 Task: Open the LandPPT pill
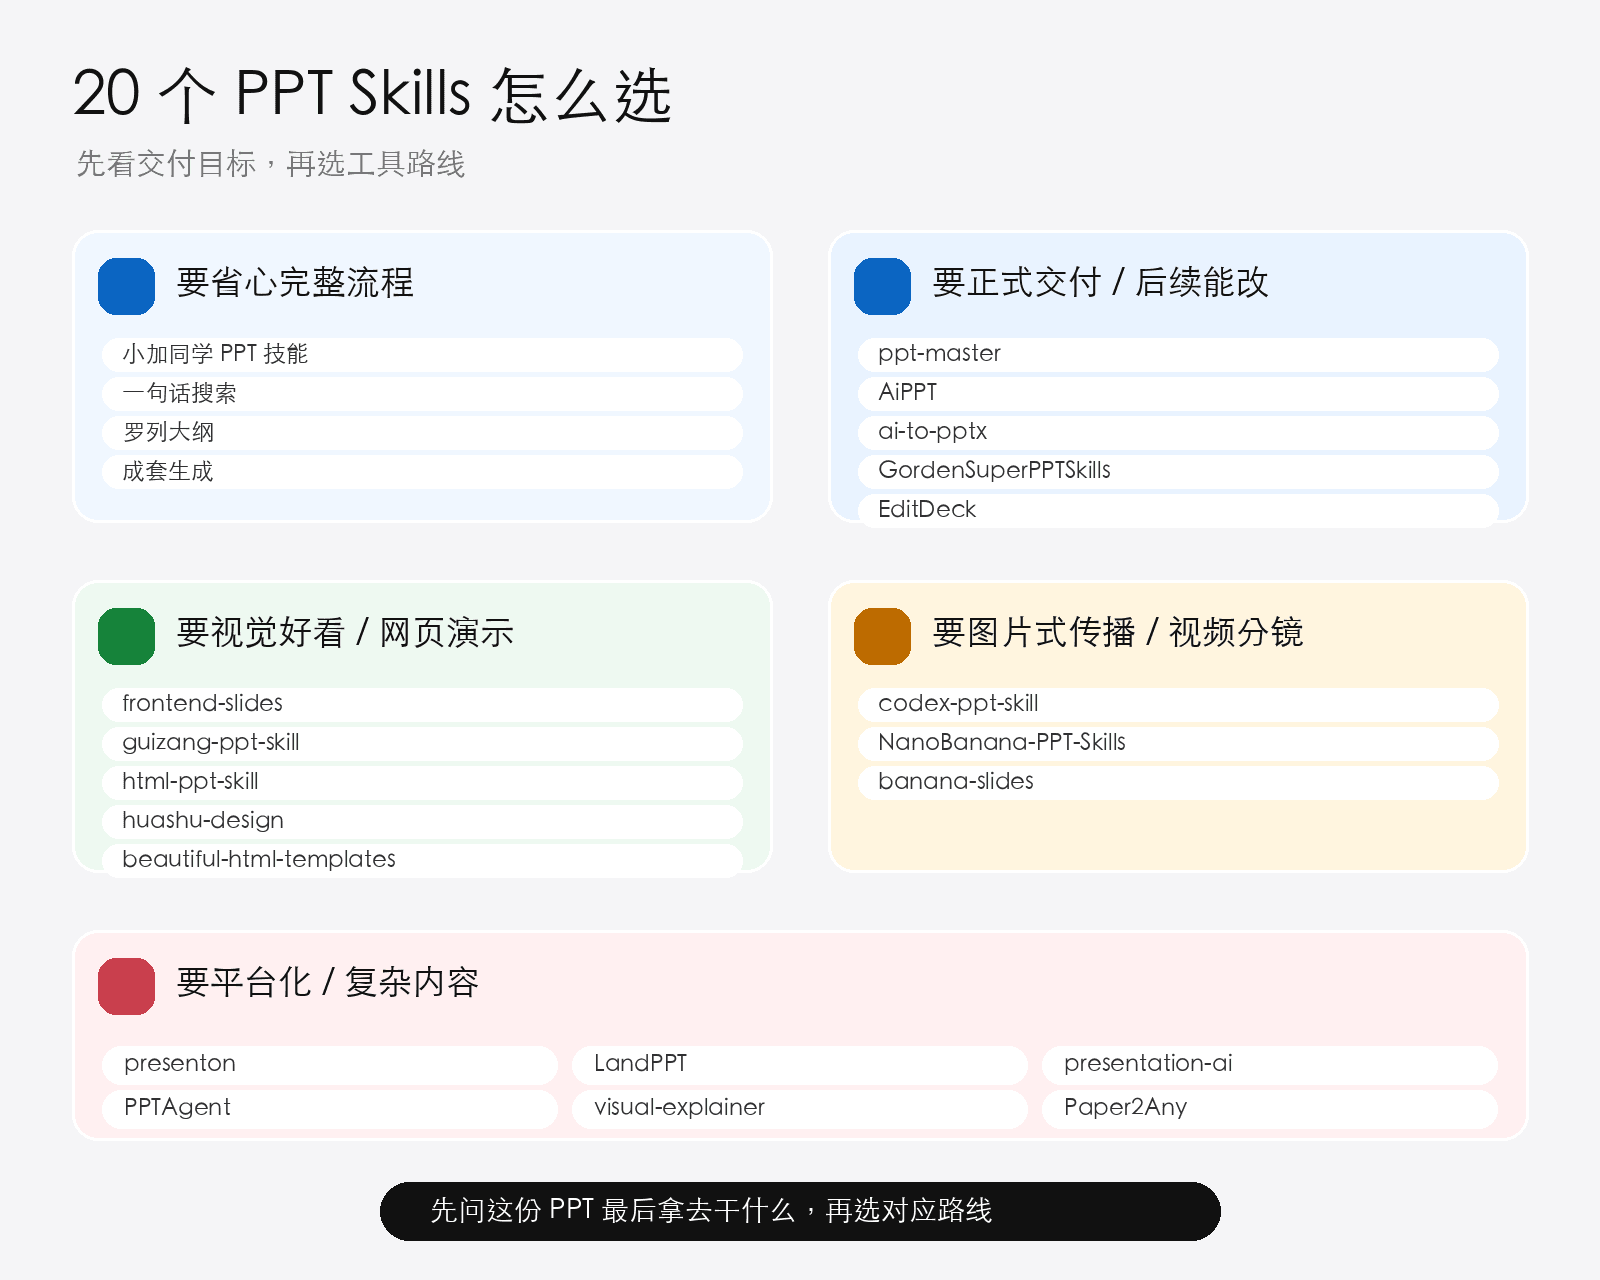[800, 1065]
